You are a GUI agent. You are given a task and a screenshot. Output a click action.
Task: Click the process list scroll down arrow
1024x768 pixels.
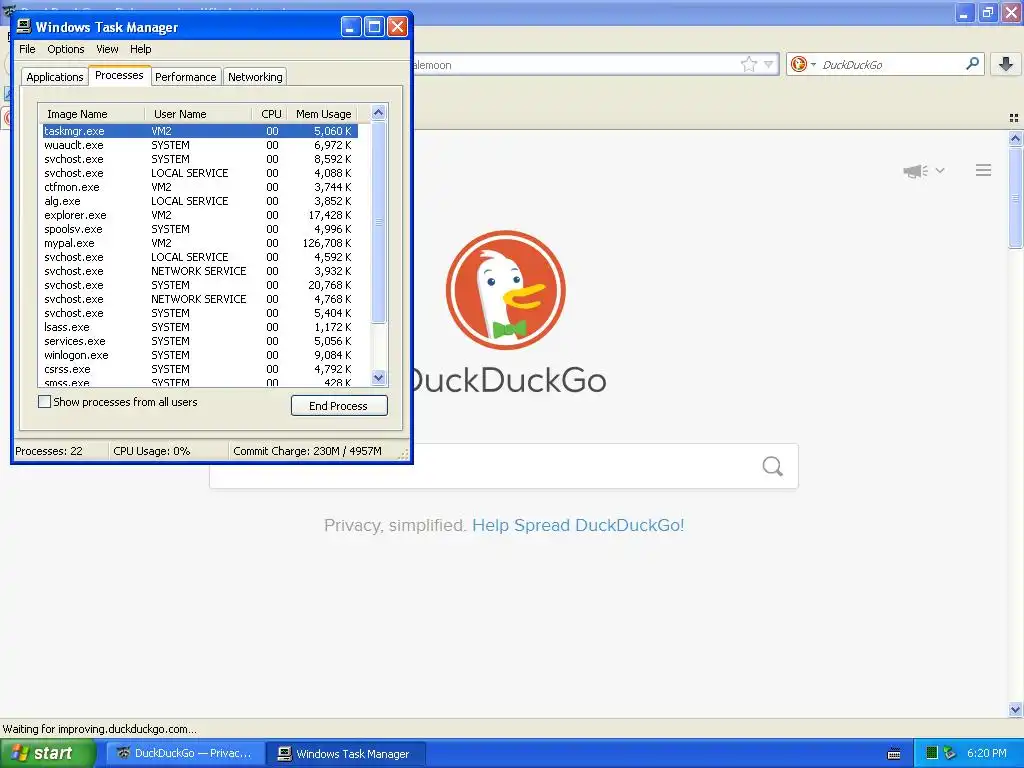pos(378,377)
